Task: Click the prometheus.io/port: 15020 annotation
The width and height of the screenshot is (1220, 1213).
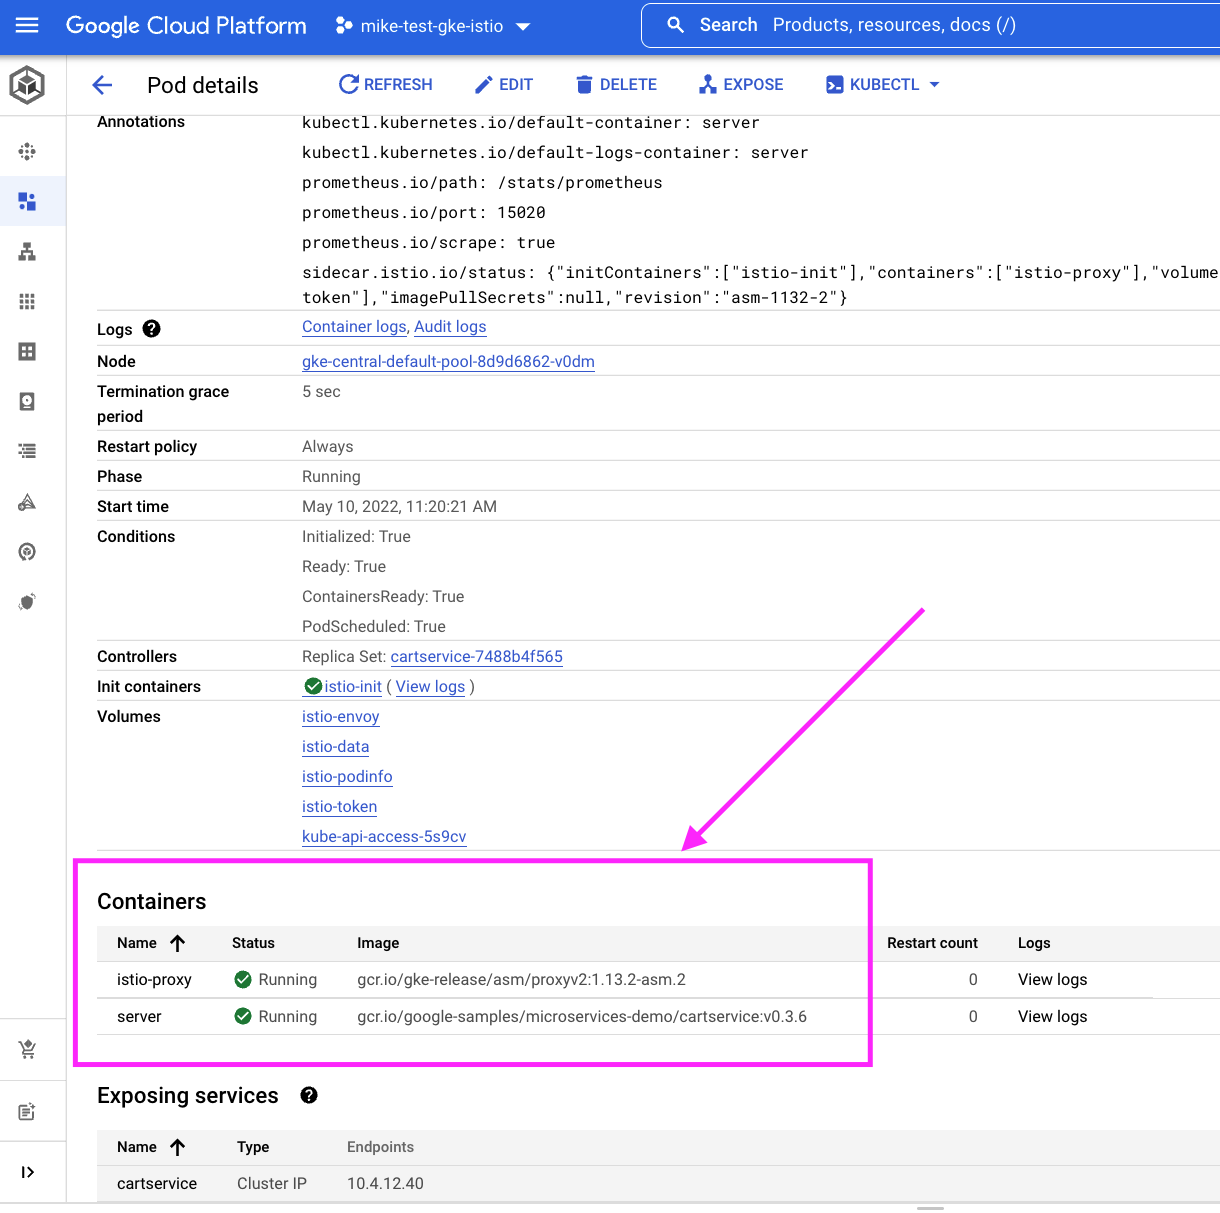Action: click(x=424, y=213)
